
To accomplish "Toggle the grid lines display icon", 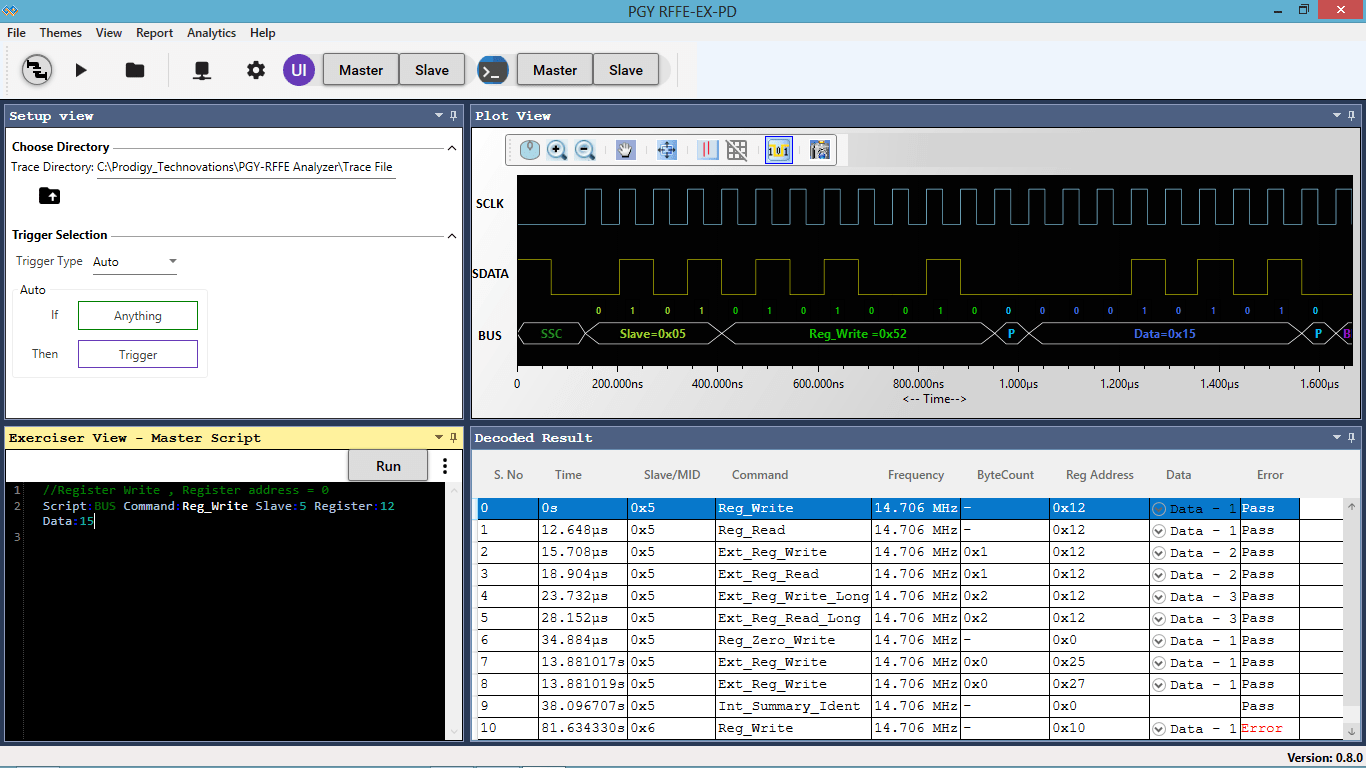I will (x=737, y=150).
